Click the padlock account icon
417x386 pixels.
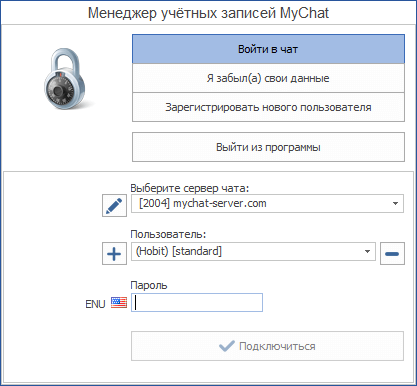pos(65,79)
